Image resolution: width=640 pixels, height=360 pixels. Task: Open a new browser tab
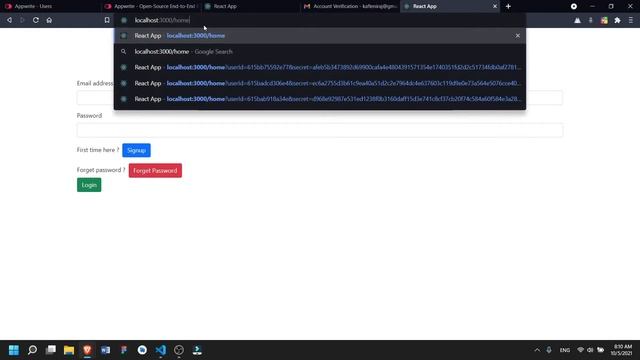pyautogui.click(x=508, y=6)
